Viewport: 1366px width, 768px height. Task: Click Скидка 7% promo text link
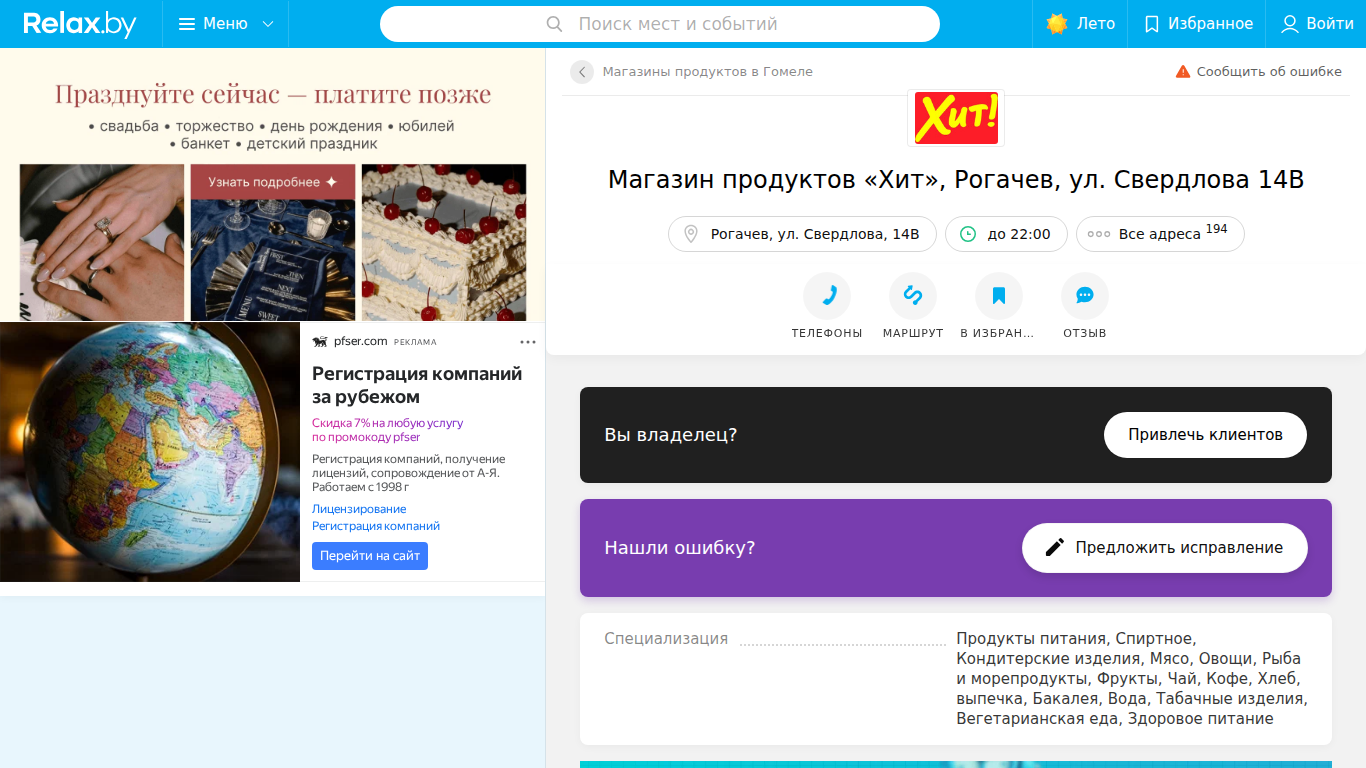tap(387, 430)
